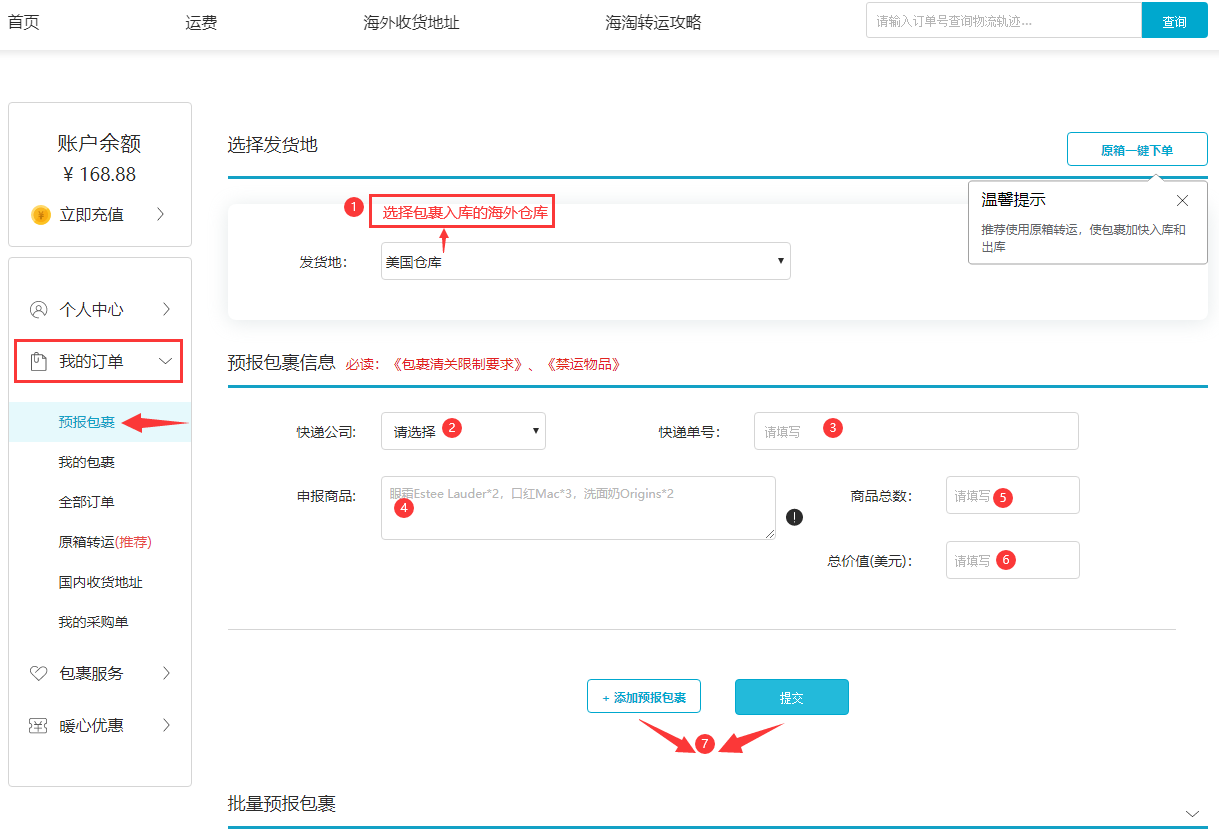Viewport: 1219px width, 831px height.
Task: Open the 禁运物品 link
Action: point(583,364)
